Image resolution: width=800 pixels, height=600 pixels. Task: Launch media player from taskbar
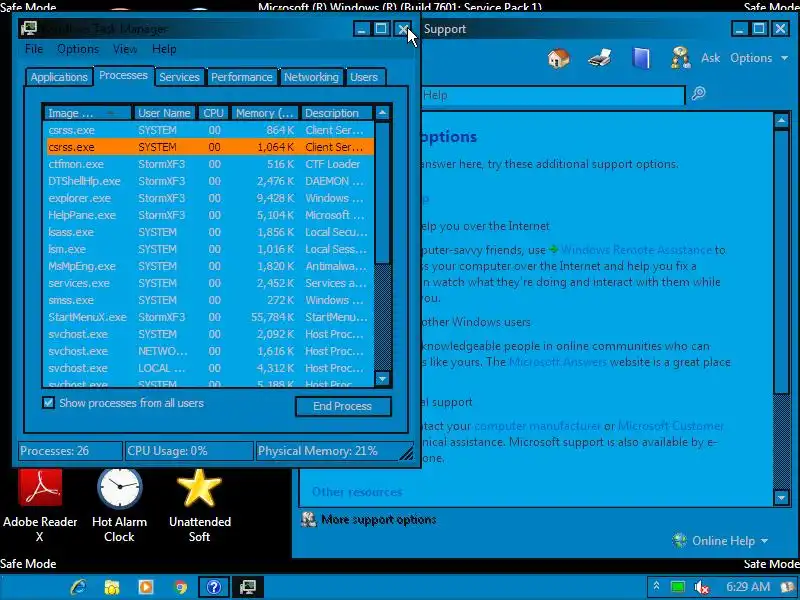tap(145, 587)
